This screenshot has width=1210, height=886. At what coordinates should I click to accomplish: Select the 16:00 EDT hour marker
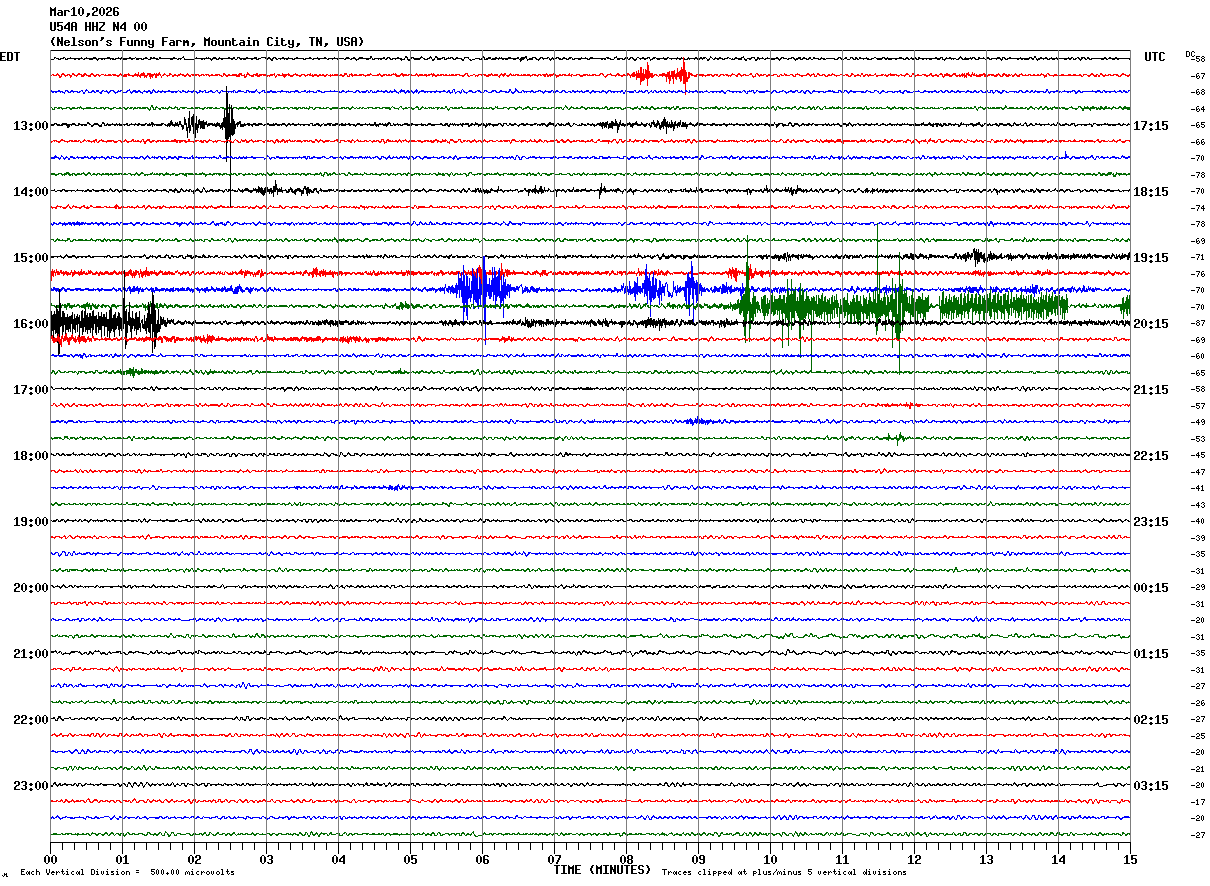click(x=30, y=324)
